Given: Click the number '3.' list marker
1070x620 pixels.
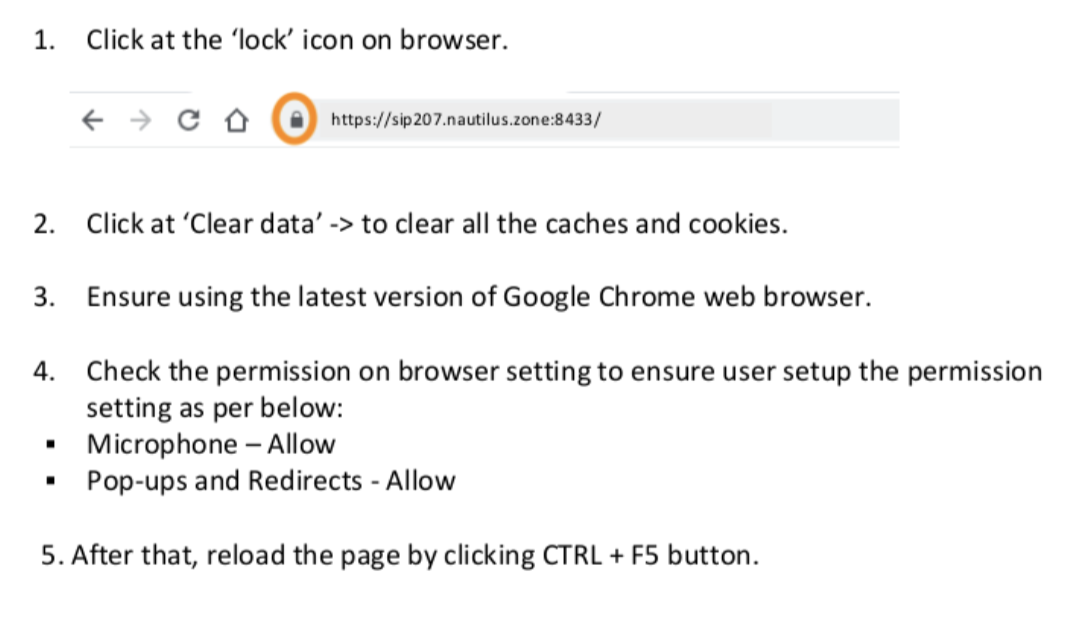Looking at the screenshot, I should pyautogui.click(x=44, y=297).
